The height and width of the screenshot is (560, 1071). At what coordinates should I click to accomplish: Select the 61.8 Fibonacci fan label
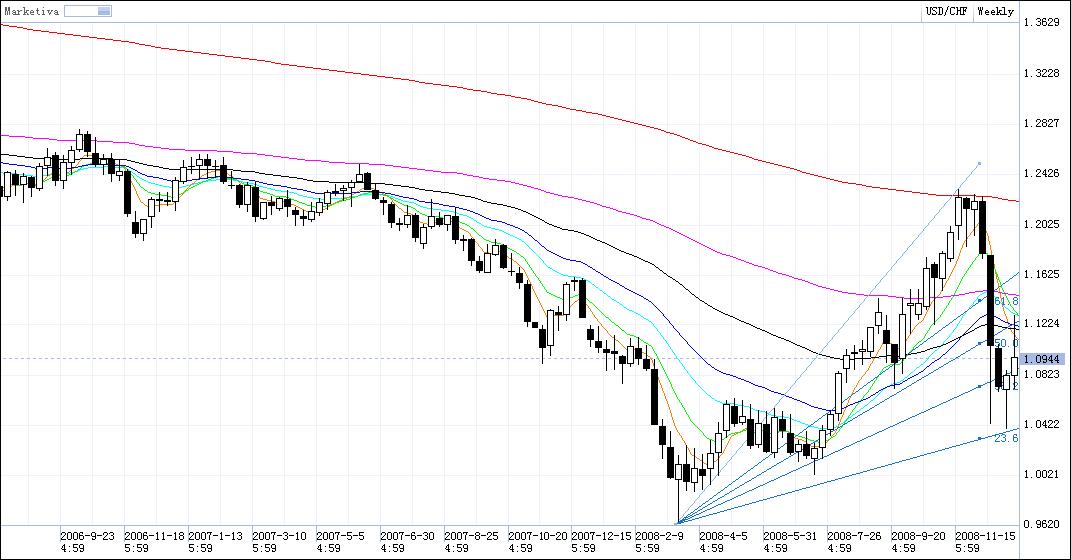[x=1006, y=301]
